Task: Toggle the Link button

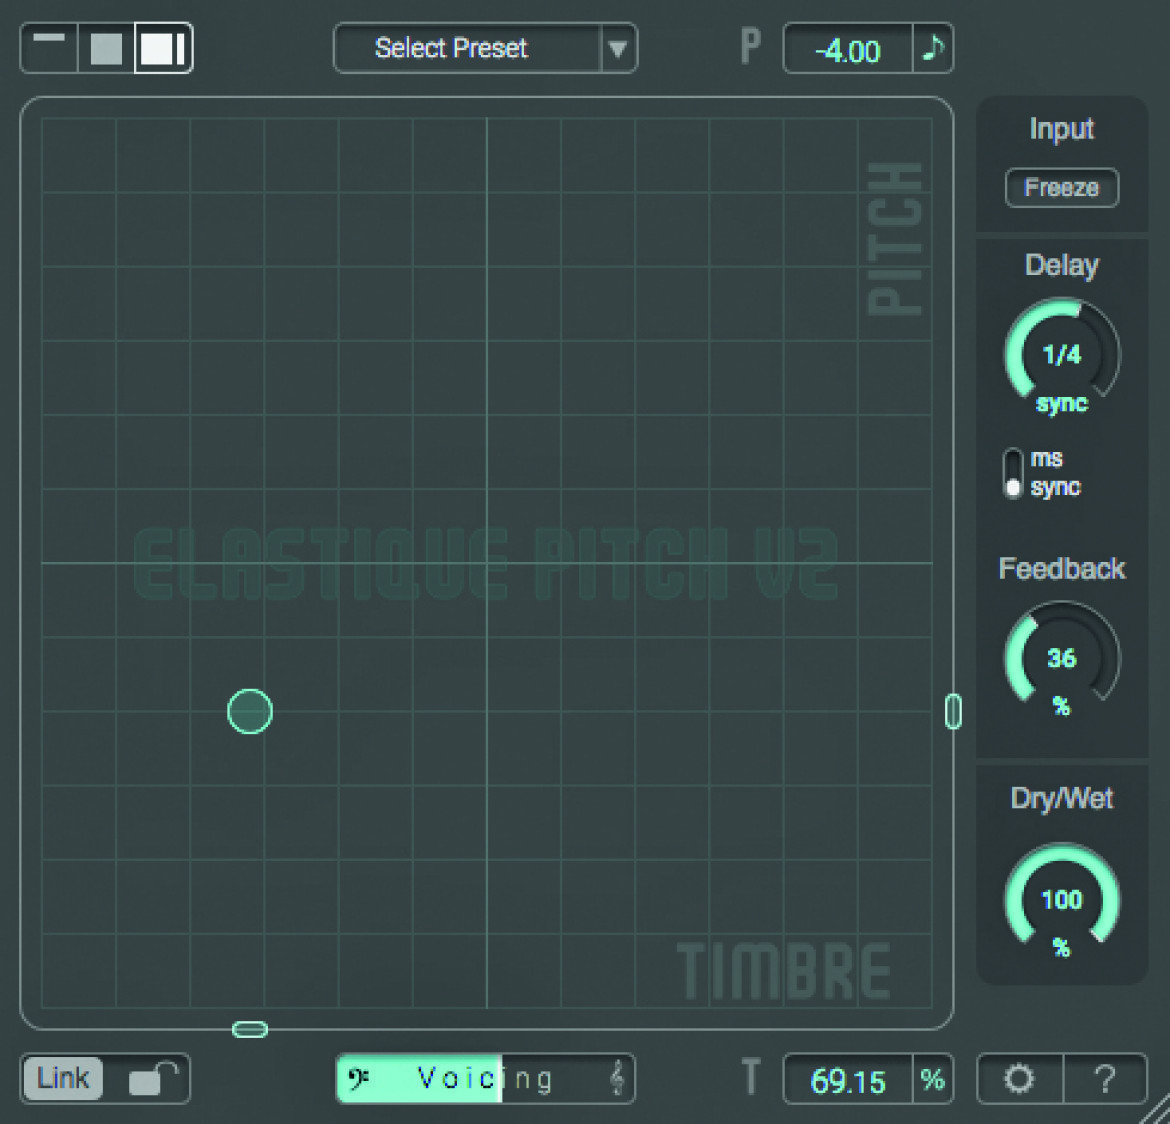Action: pyautogui.click(x=63, y=1078)
